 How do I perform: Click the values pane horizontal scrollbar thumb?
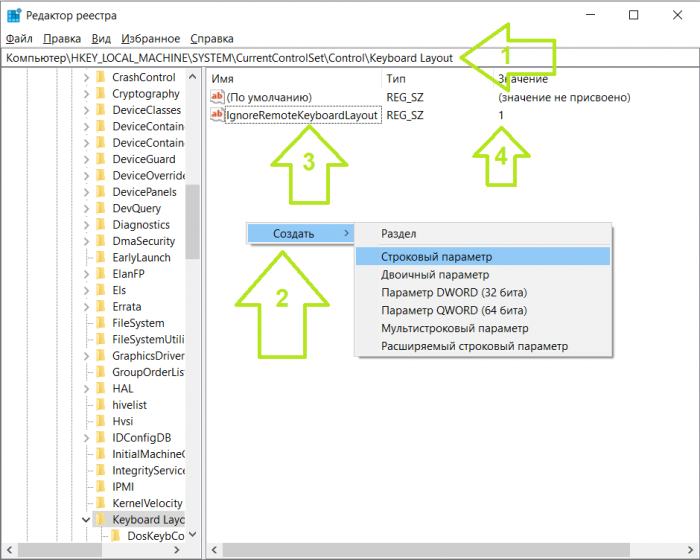pos(426,550)
